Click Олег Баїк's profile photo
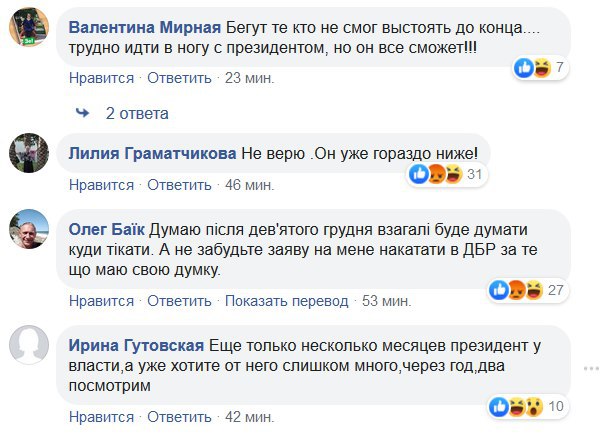The width and height of the screenshot is (612, 445). point(30,230)
